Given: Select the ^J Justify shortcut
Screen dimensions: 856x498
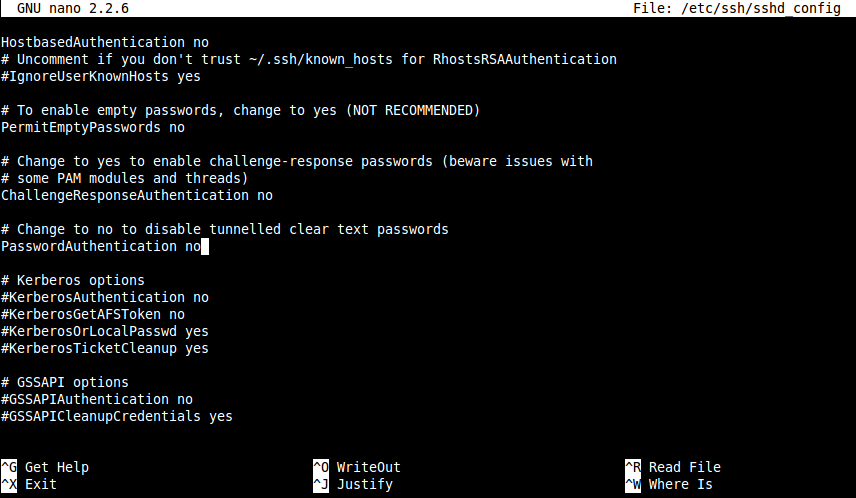Looking at the screenshot, I should click(353, 484).
